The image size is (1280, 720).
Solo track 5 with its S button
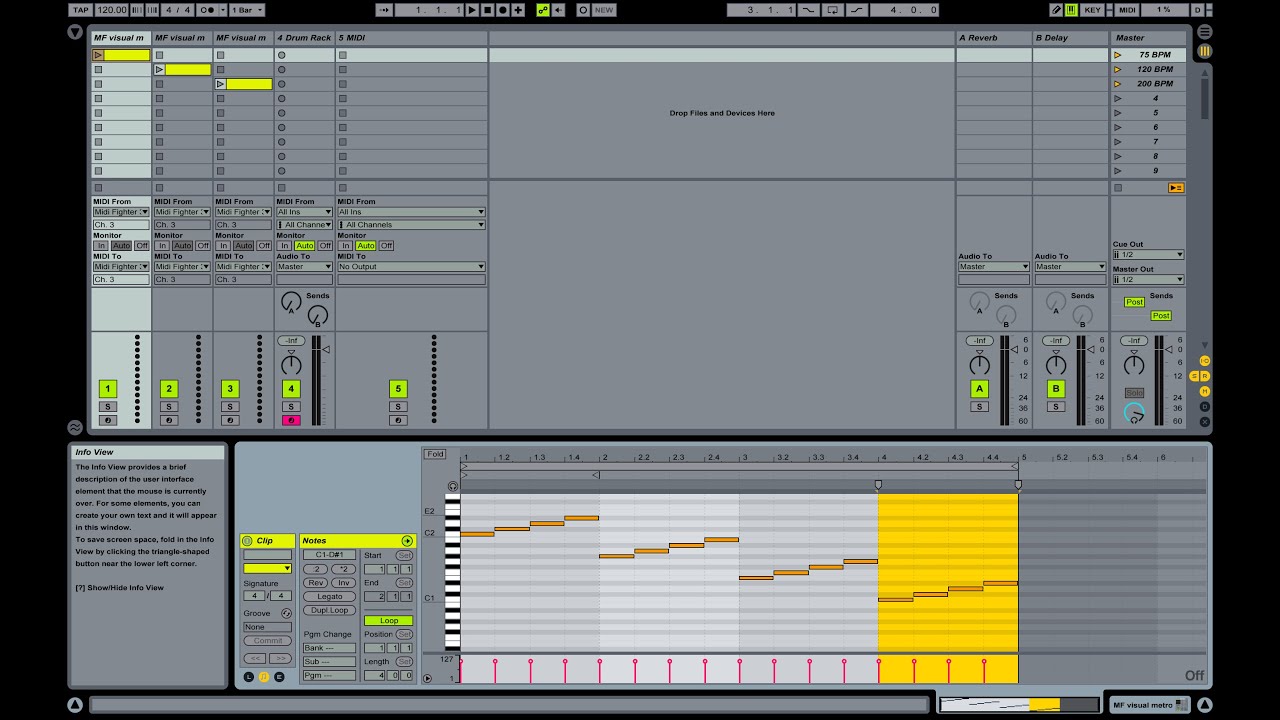(x=398, y=407)
